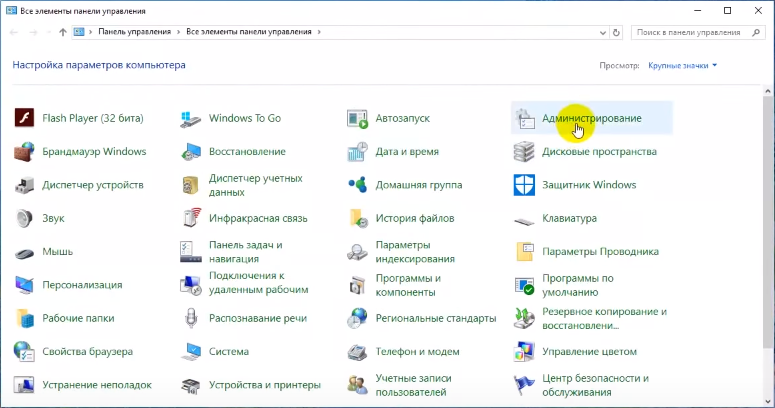The image size is (775, 408).
Task: Open the Подключения к удаленным рабочим icon
Action: tap(191, 285)
